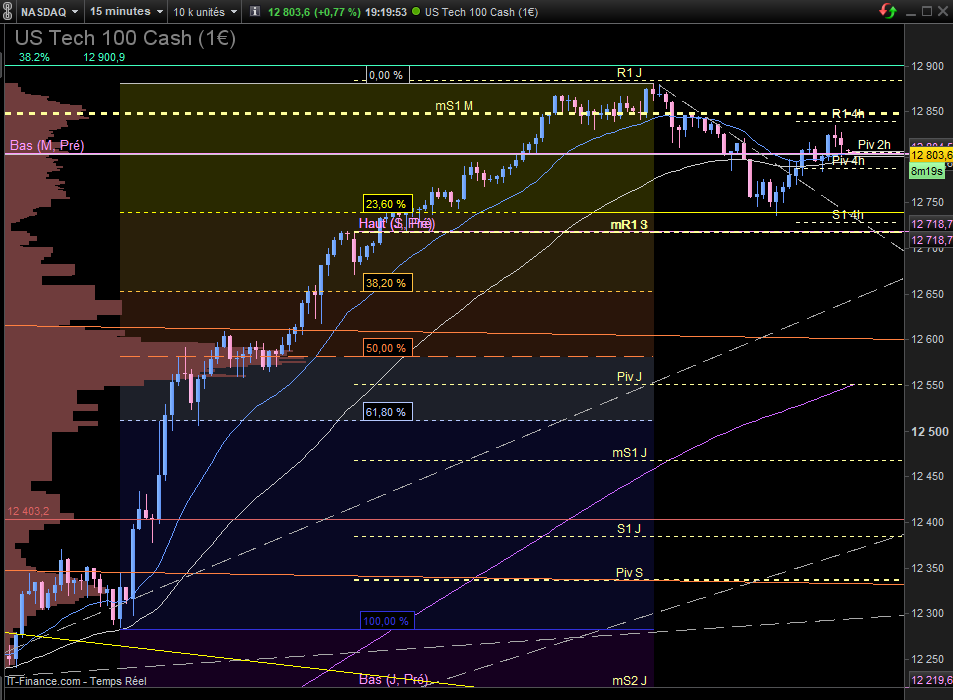Click the 'R1 4h' resistance label

(848, 114)
